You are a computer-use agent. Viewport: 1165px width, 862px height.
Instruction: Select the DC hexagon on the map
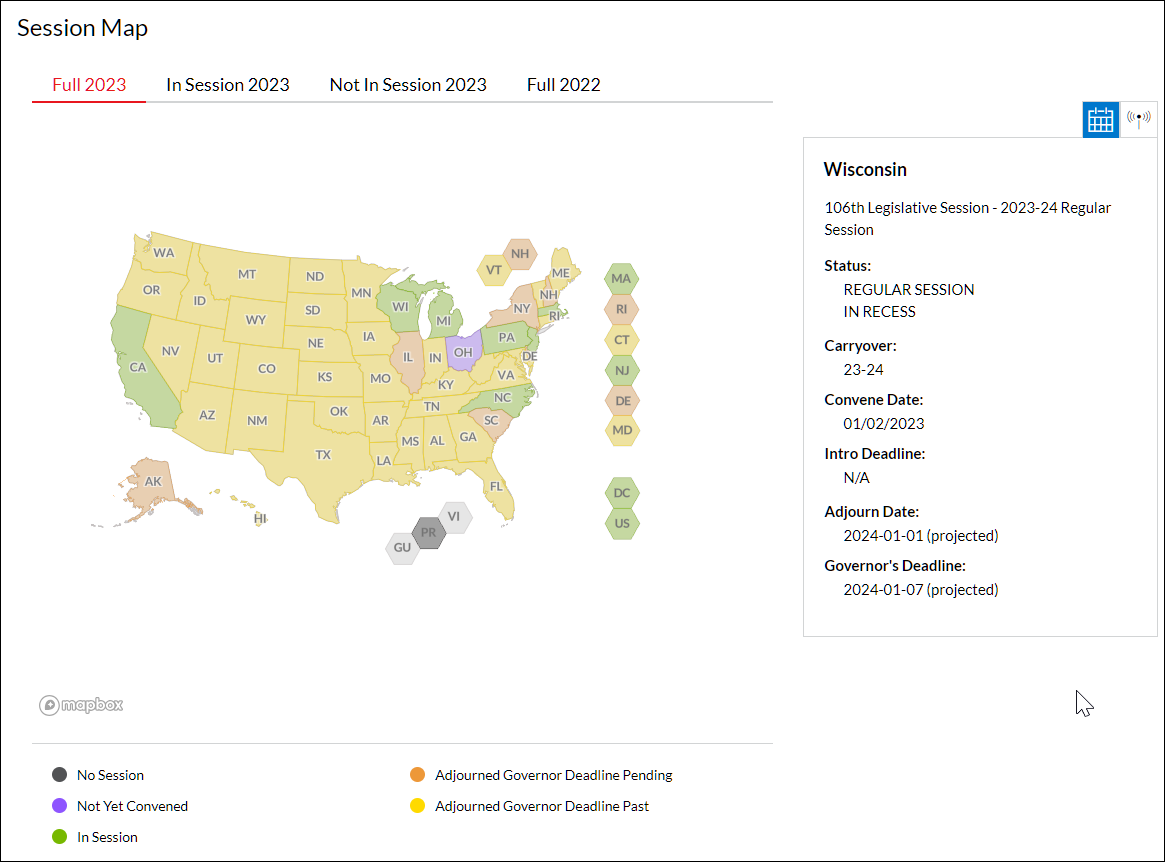[x=622, y=492]
